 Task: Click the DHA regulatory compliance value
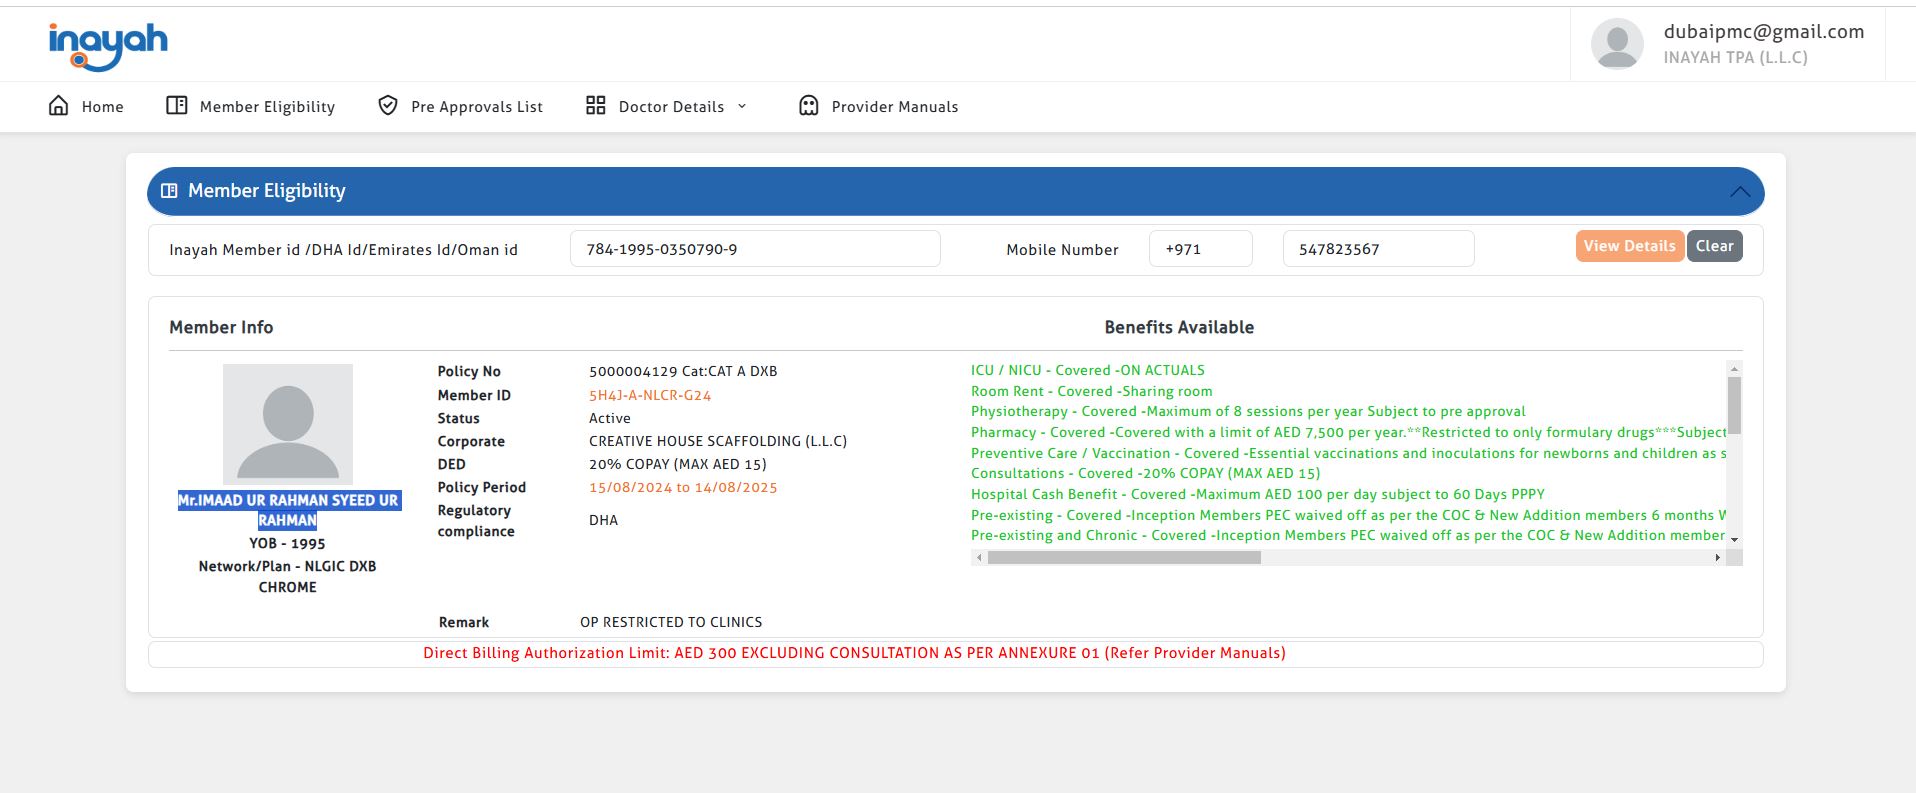point(604,520)
